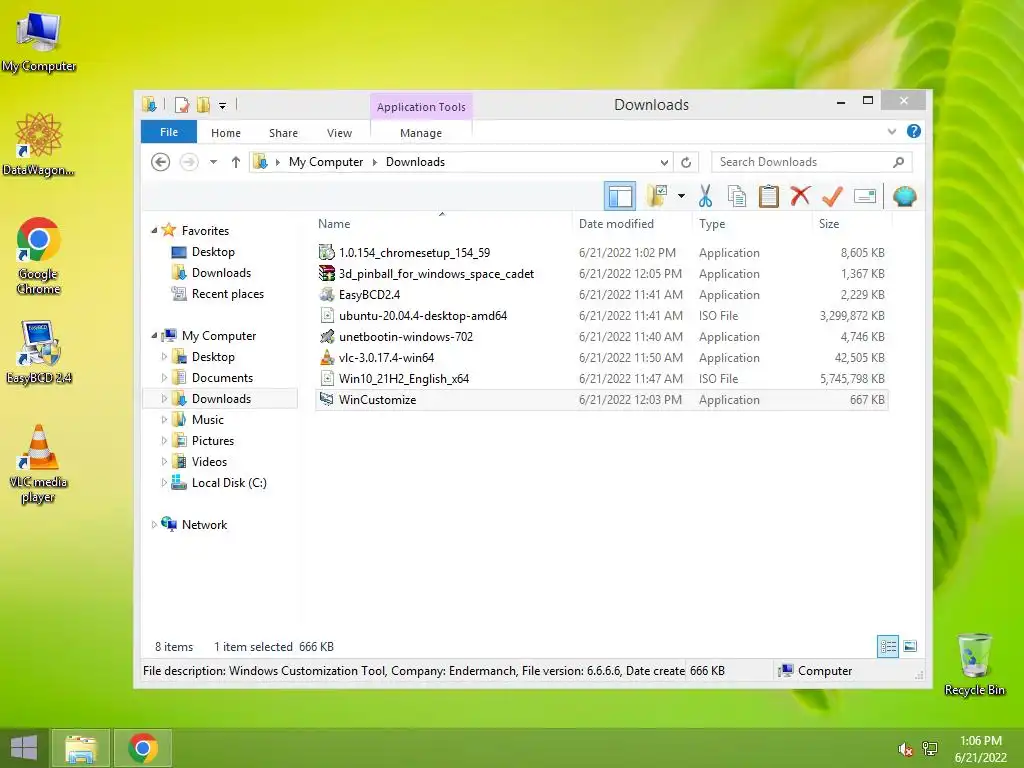Click the Back navigation arrow
This screenshot has height=768, width=1024.
[x=161, y=162]
